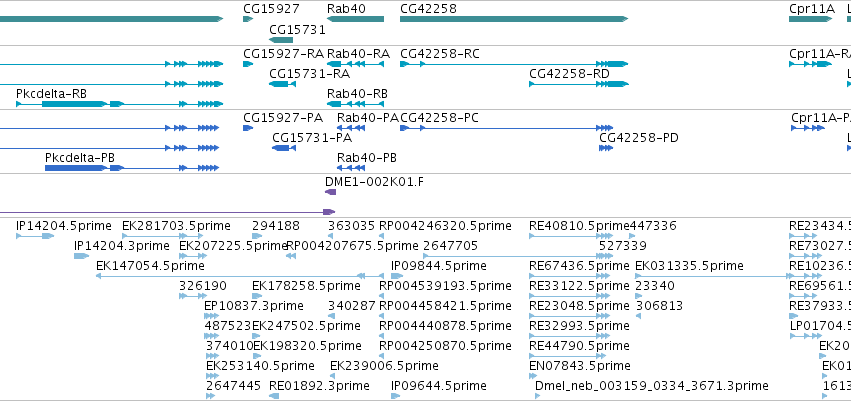
Task: Open the EK178258.5prime EST label
Action: 306,285
